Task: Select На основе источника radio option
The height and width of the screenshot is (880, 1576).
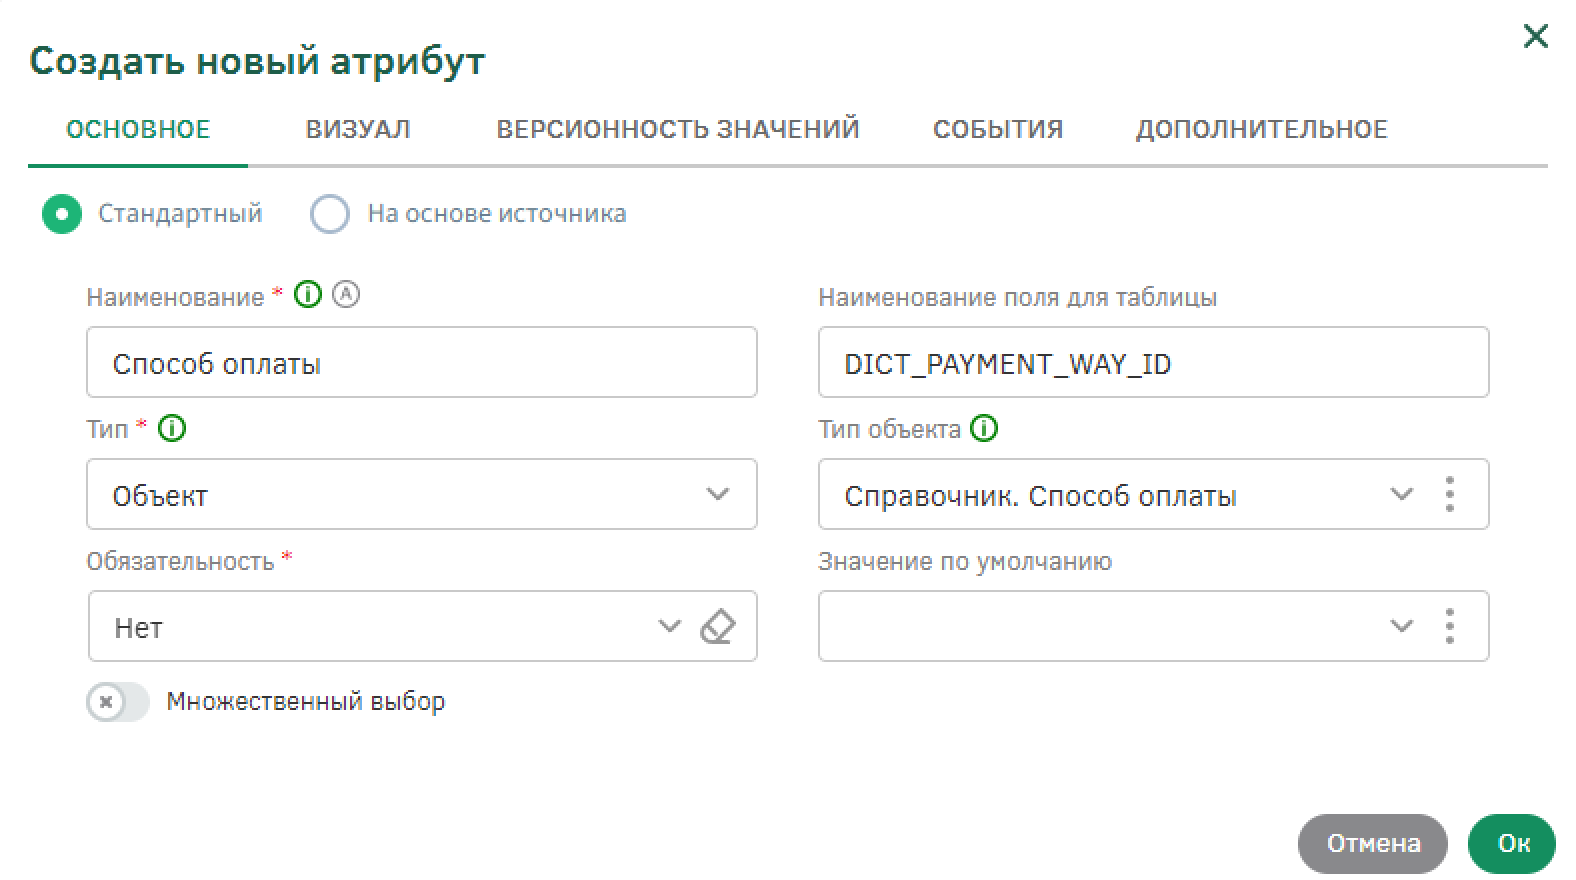Action: pos(330,214)
